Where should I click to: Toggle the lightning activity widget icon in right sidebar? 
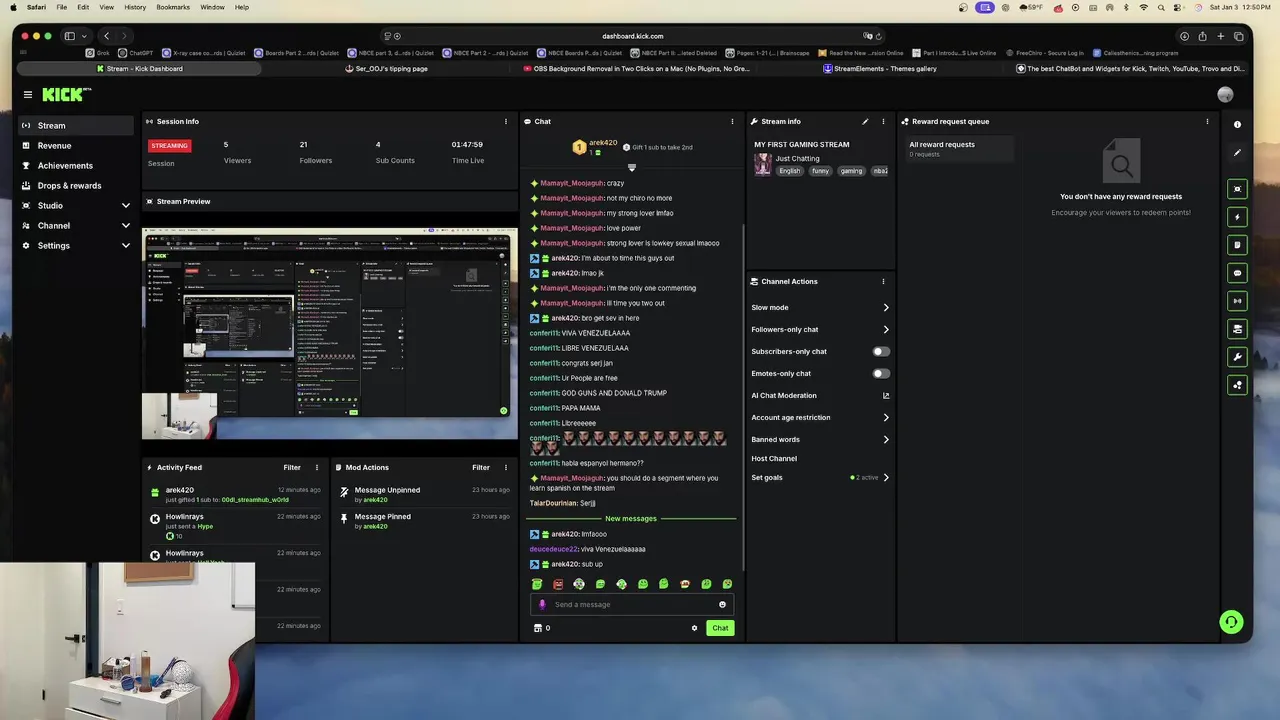pos(1237,217)
